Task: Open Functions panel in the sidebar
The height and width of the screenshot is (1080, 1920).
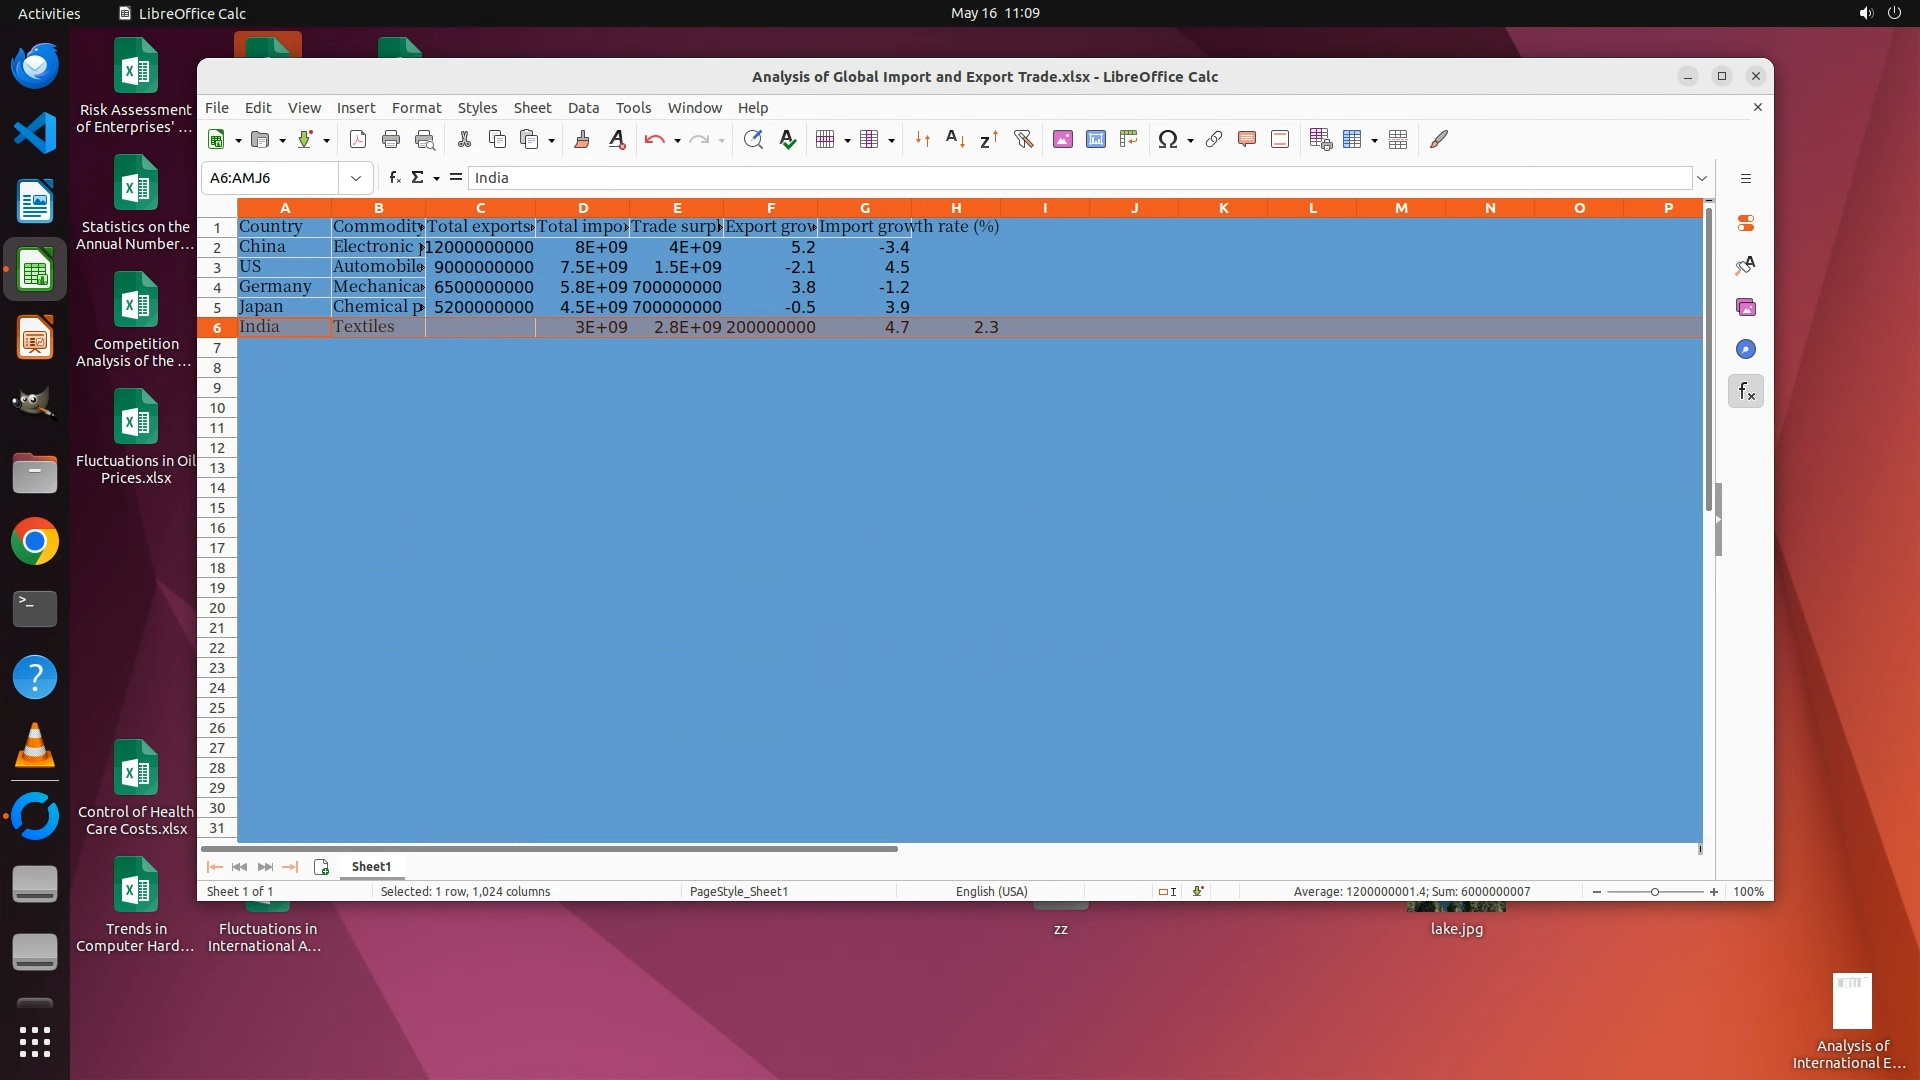Action: (1746, 392)
